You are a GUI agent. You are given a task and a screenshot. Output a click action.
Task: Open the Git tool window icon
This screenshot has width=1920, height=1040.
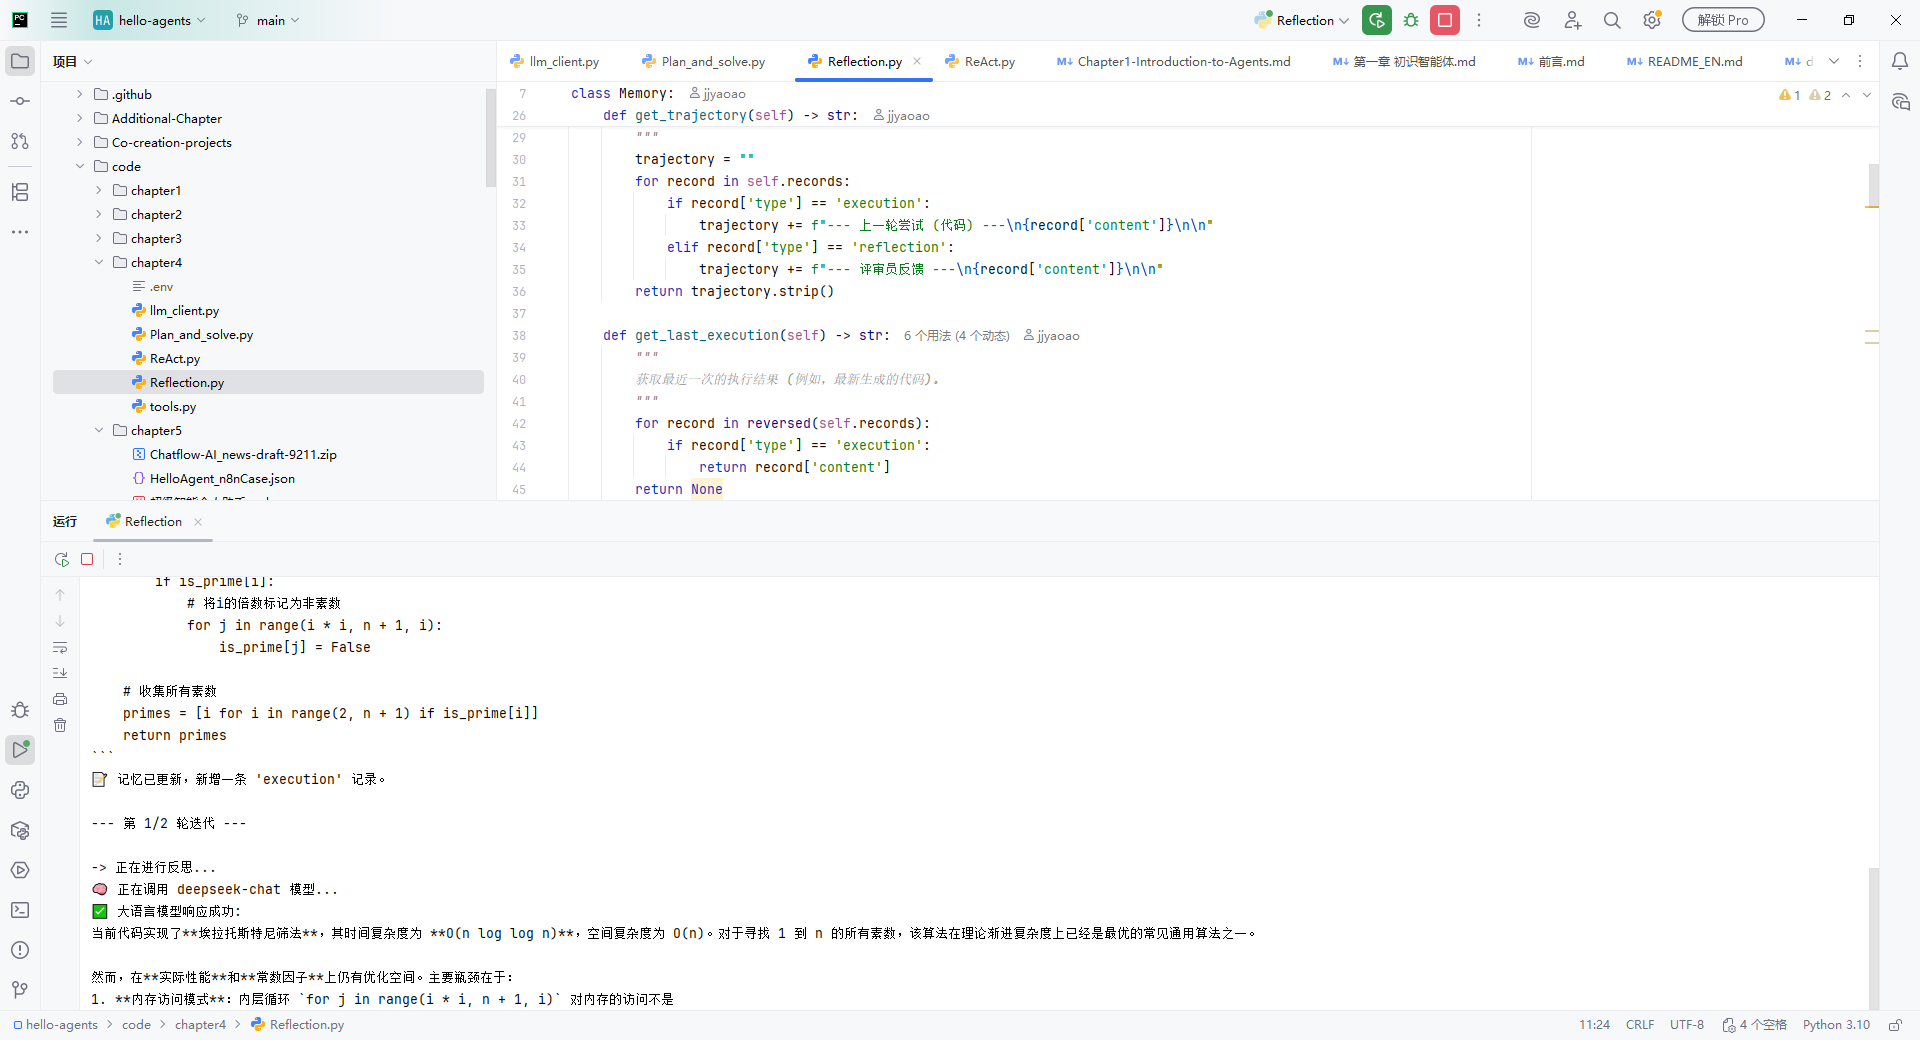pos(20,990)
